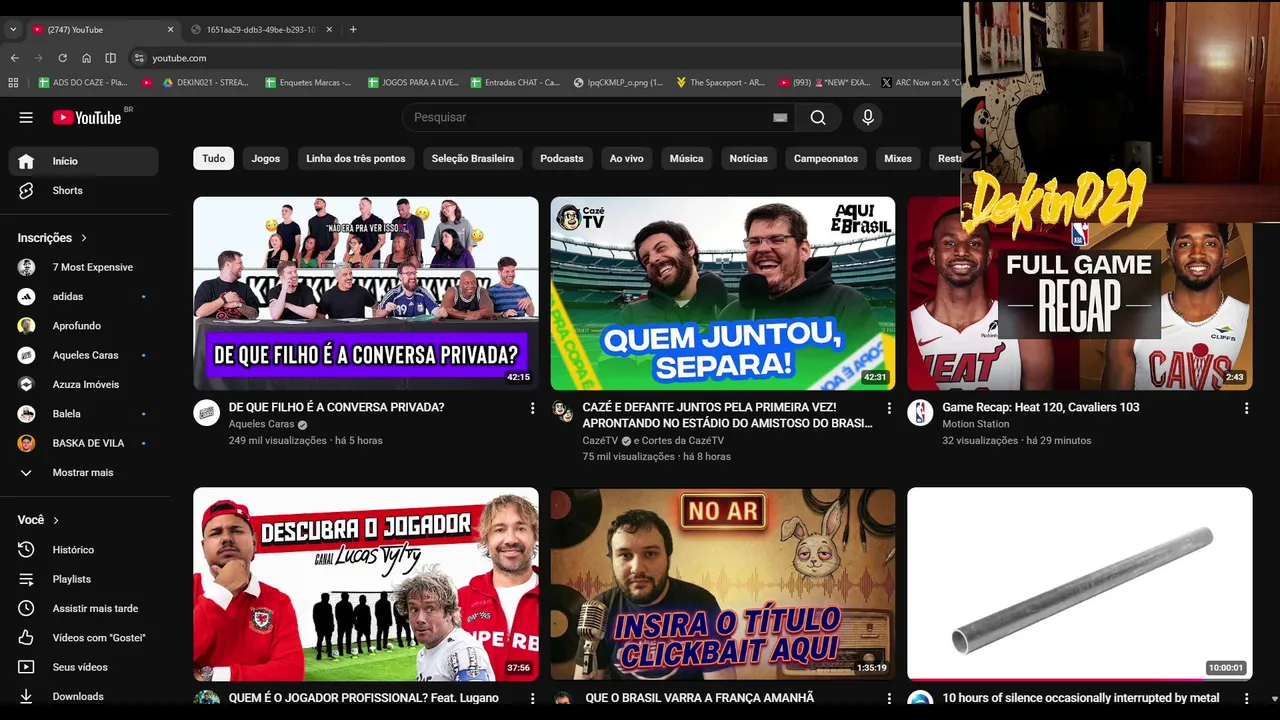This screenshot has height=720, width=1280.
Task: Open Seus vídeos
Action: click(84, 667)
